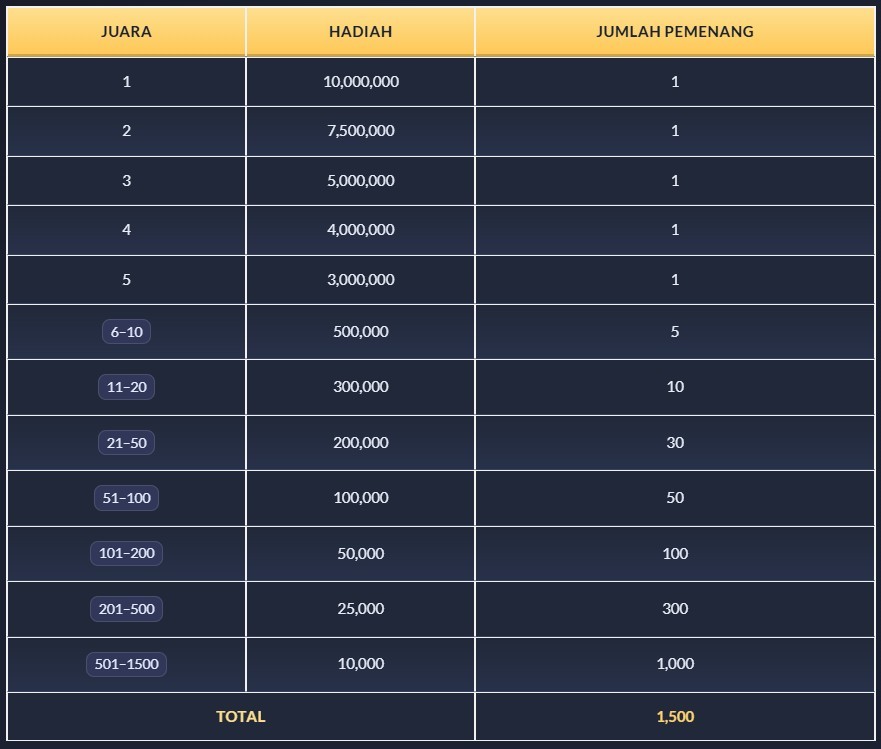
Task: Click the 10,000,000 prize cell
Action: 360,82
